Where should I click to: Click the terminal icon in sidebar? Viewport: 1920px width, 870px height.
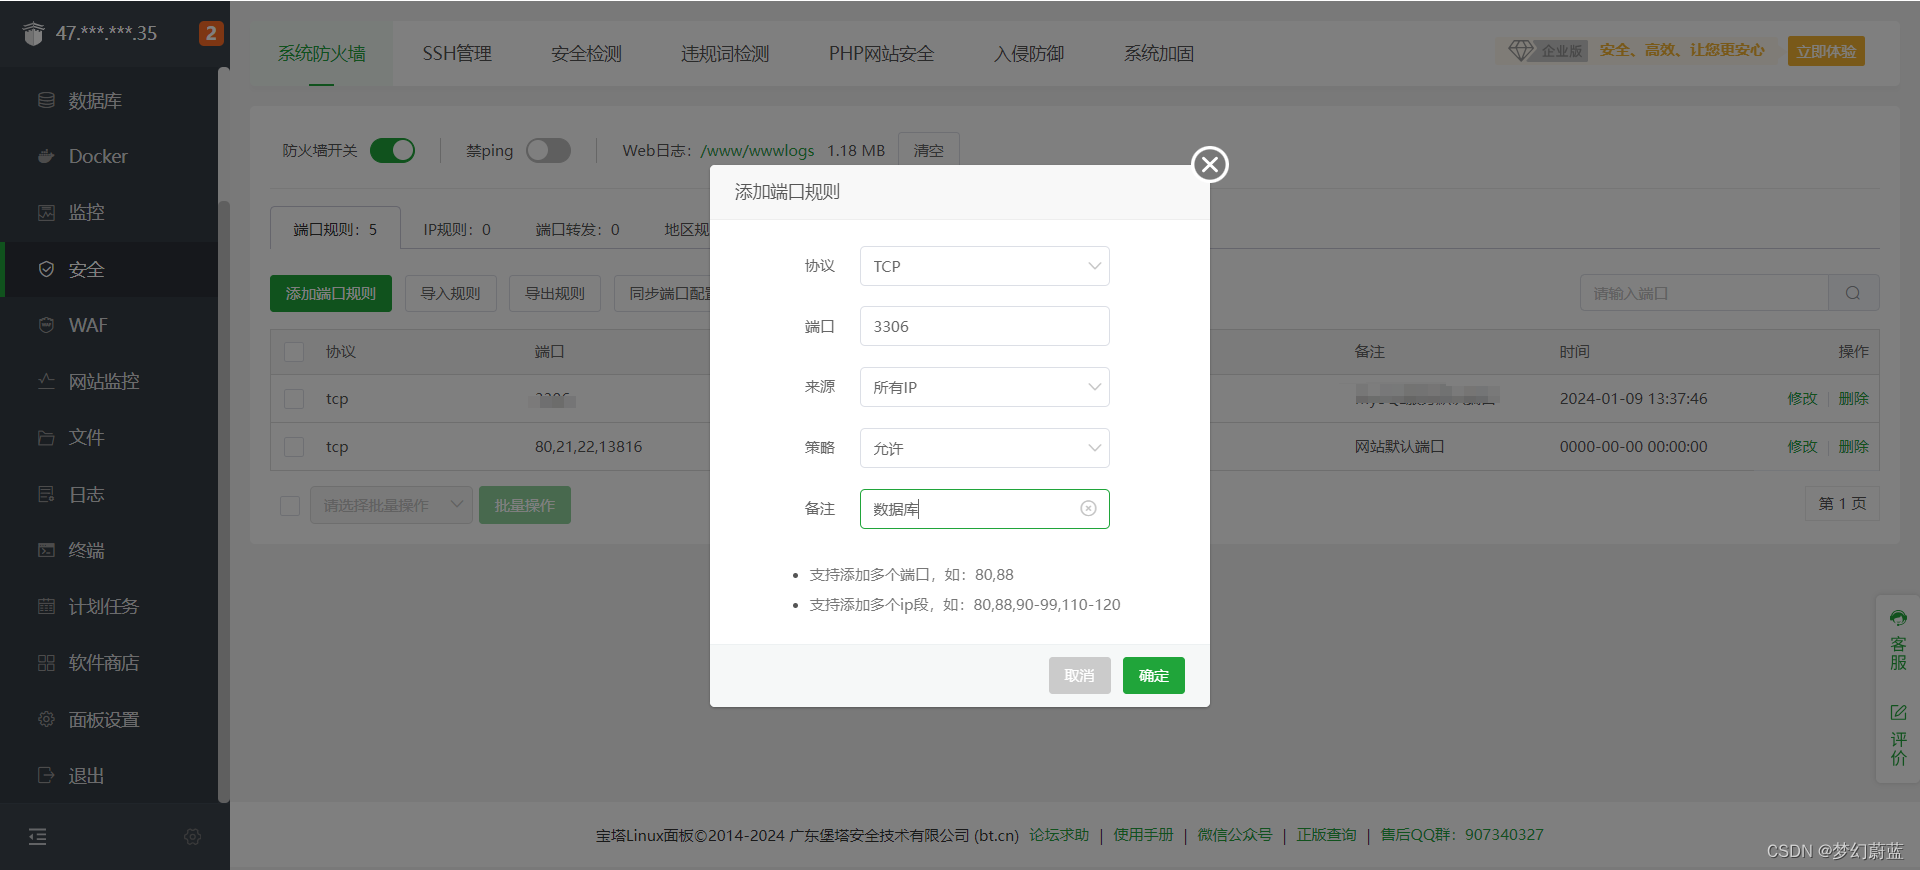click(46, 550)
